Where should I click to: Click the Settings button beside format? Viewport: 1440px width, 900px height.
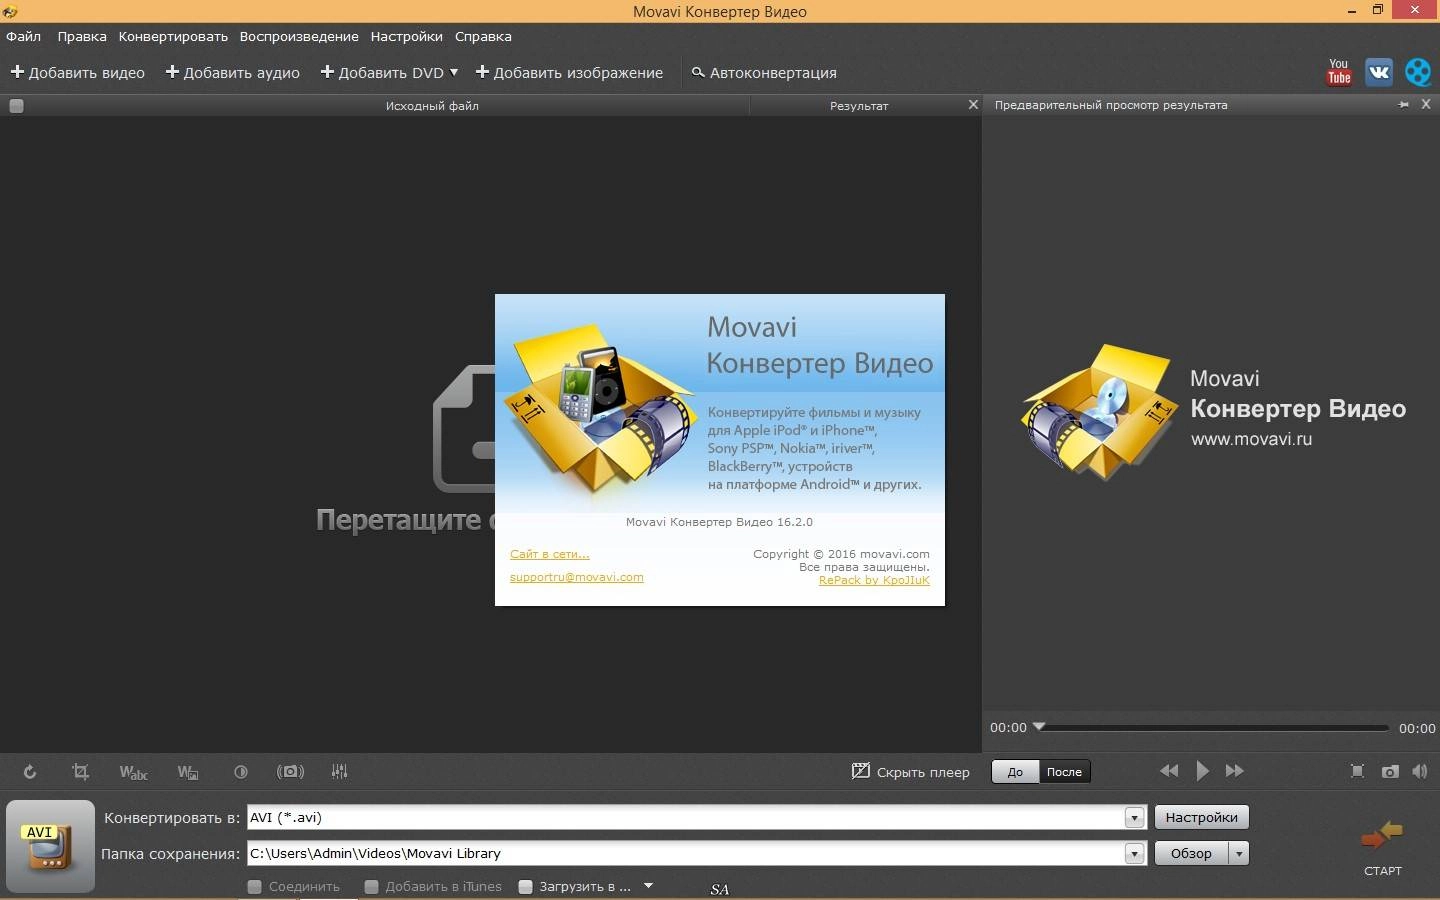[1201, 817]
